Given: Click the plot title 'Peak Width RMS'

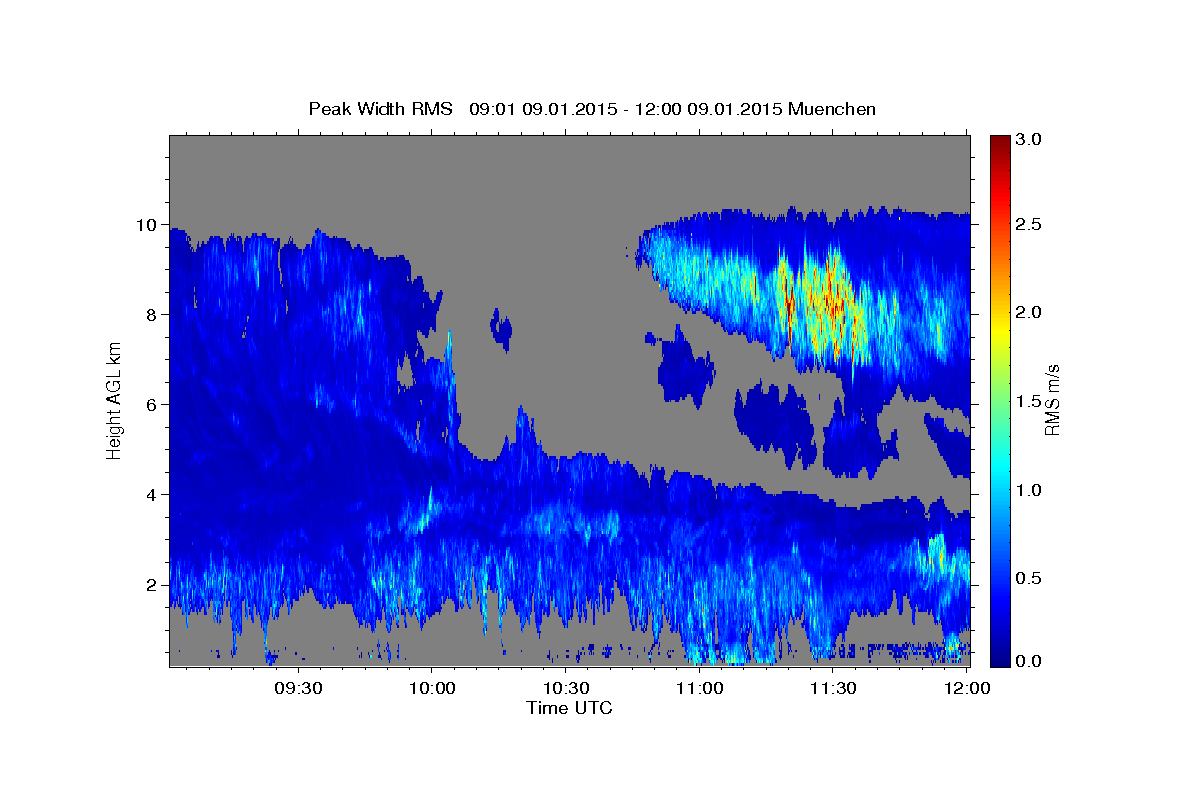Looking at the screenshot, I should [381, 109].
